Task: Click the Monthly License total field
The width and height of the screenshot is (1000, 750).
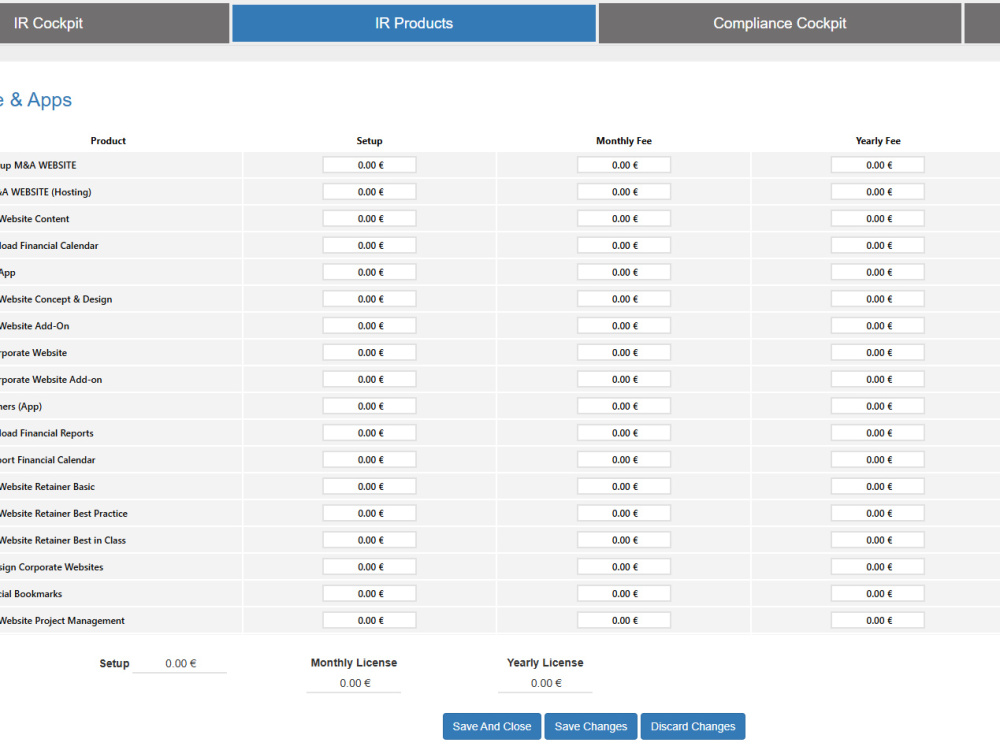Action: click(354, 683)
